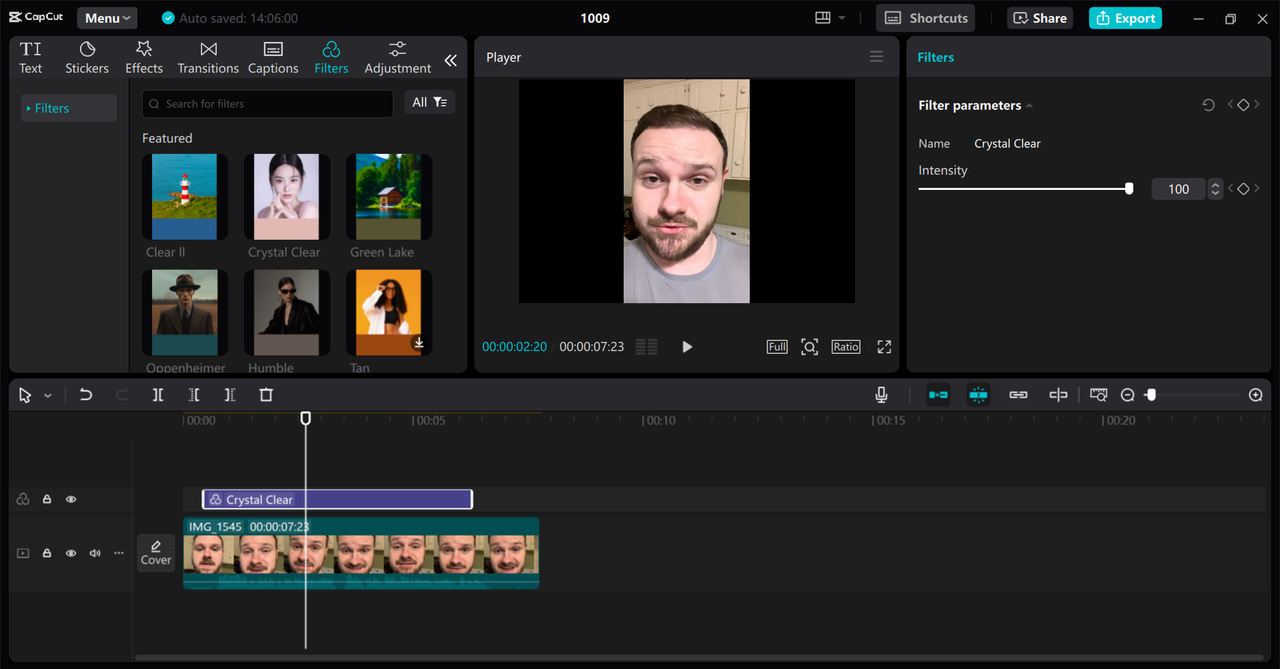This screenshot has width=1280, height=669.
Task: Open the timeline cover settings icon
Action: (x=1098, y=395)
